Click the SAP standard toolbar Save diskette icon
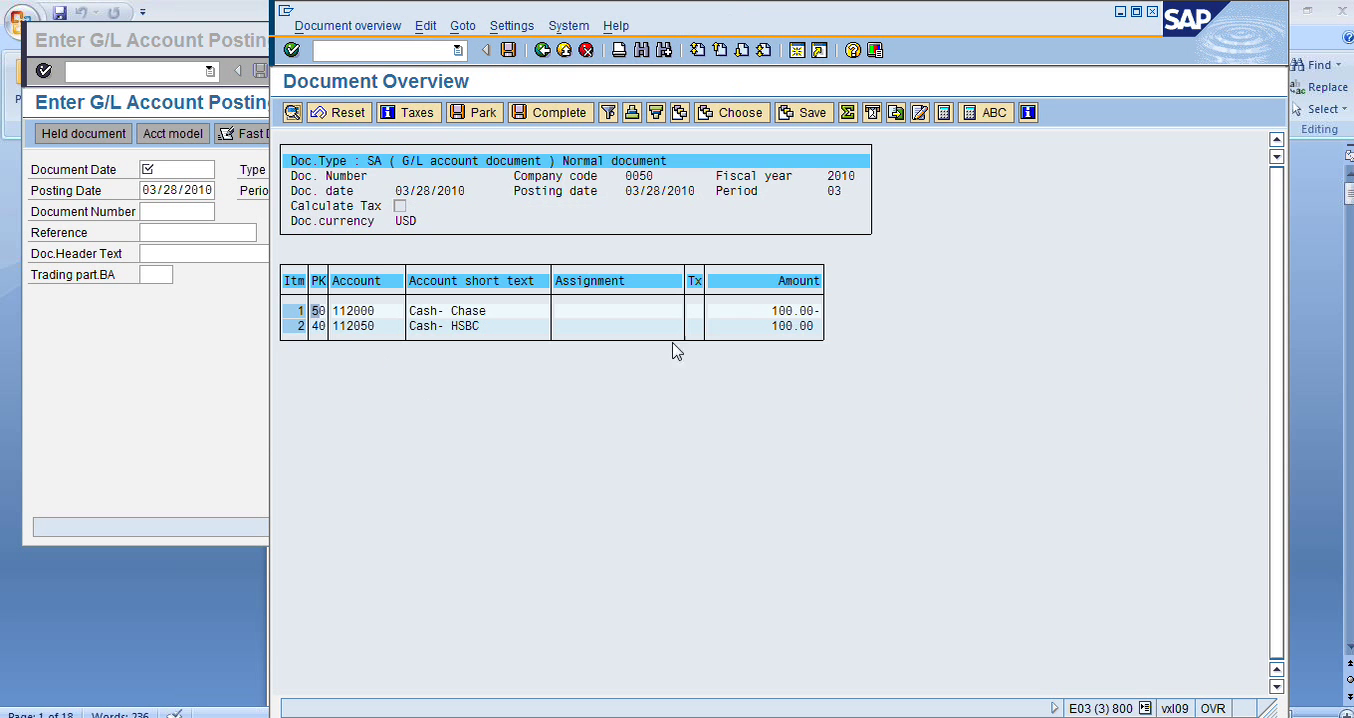This screenshot has height=718, width=1354. pos(508,50)
